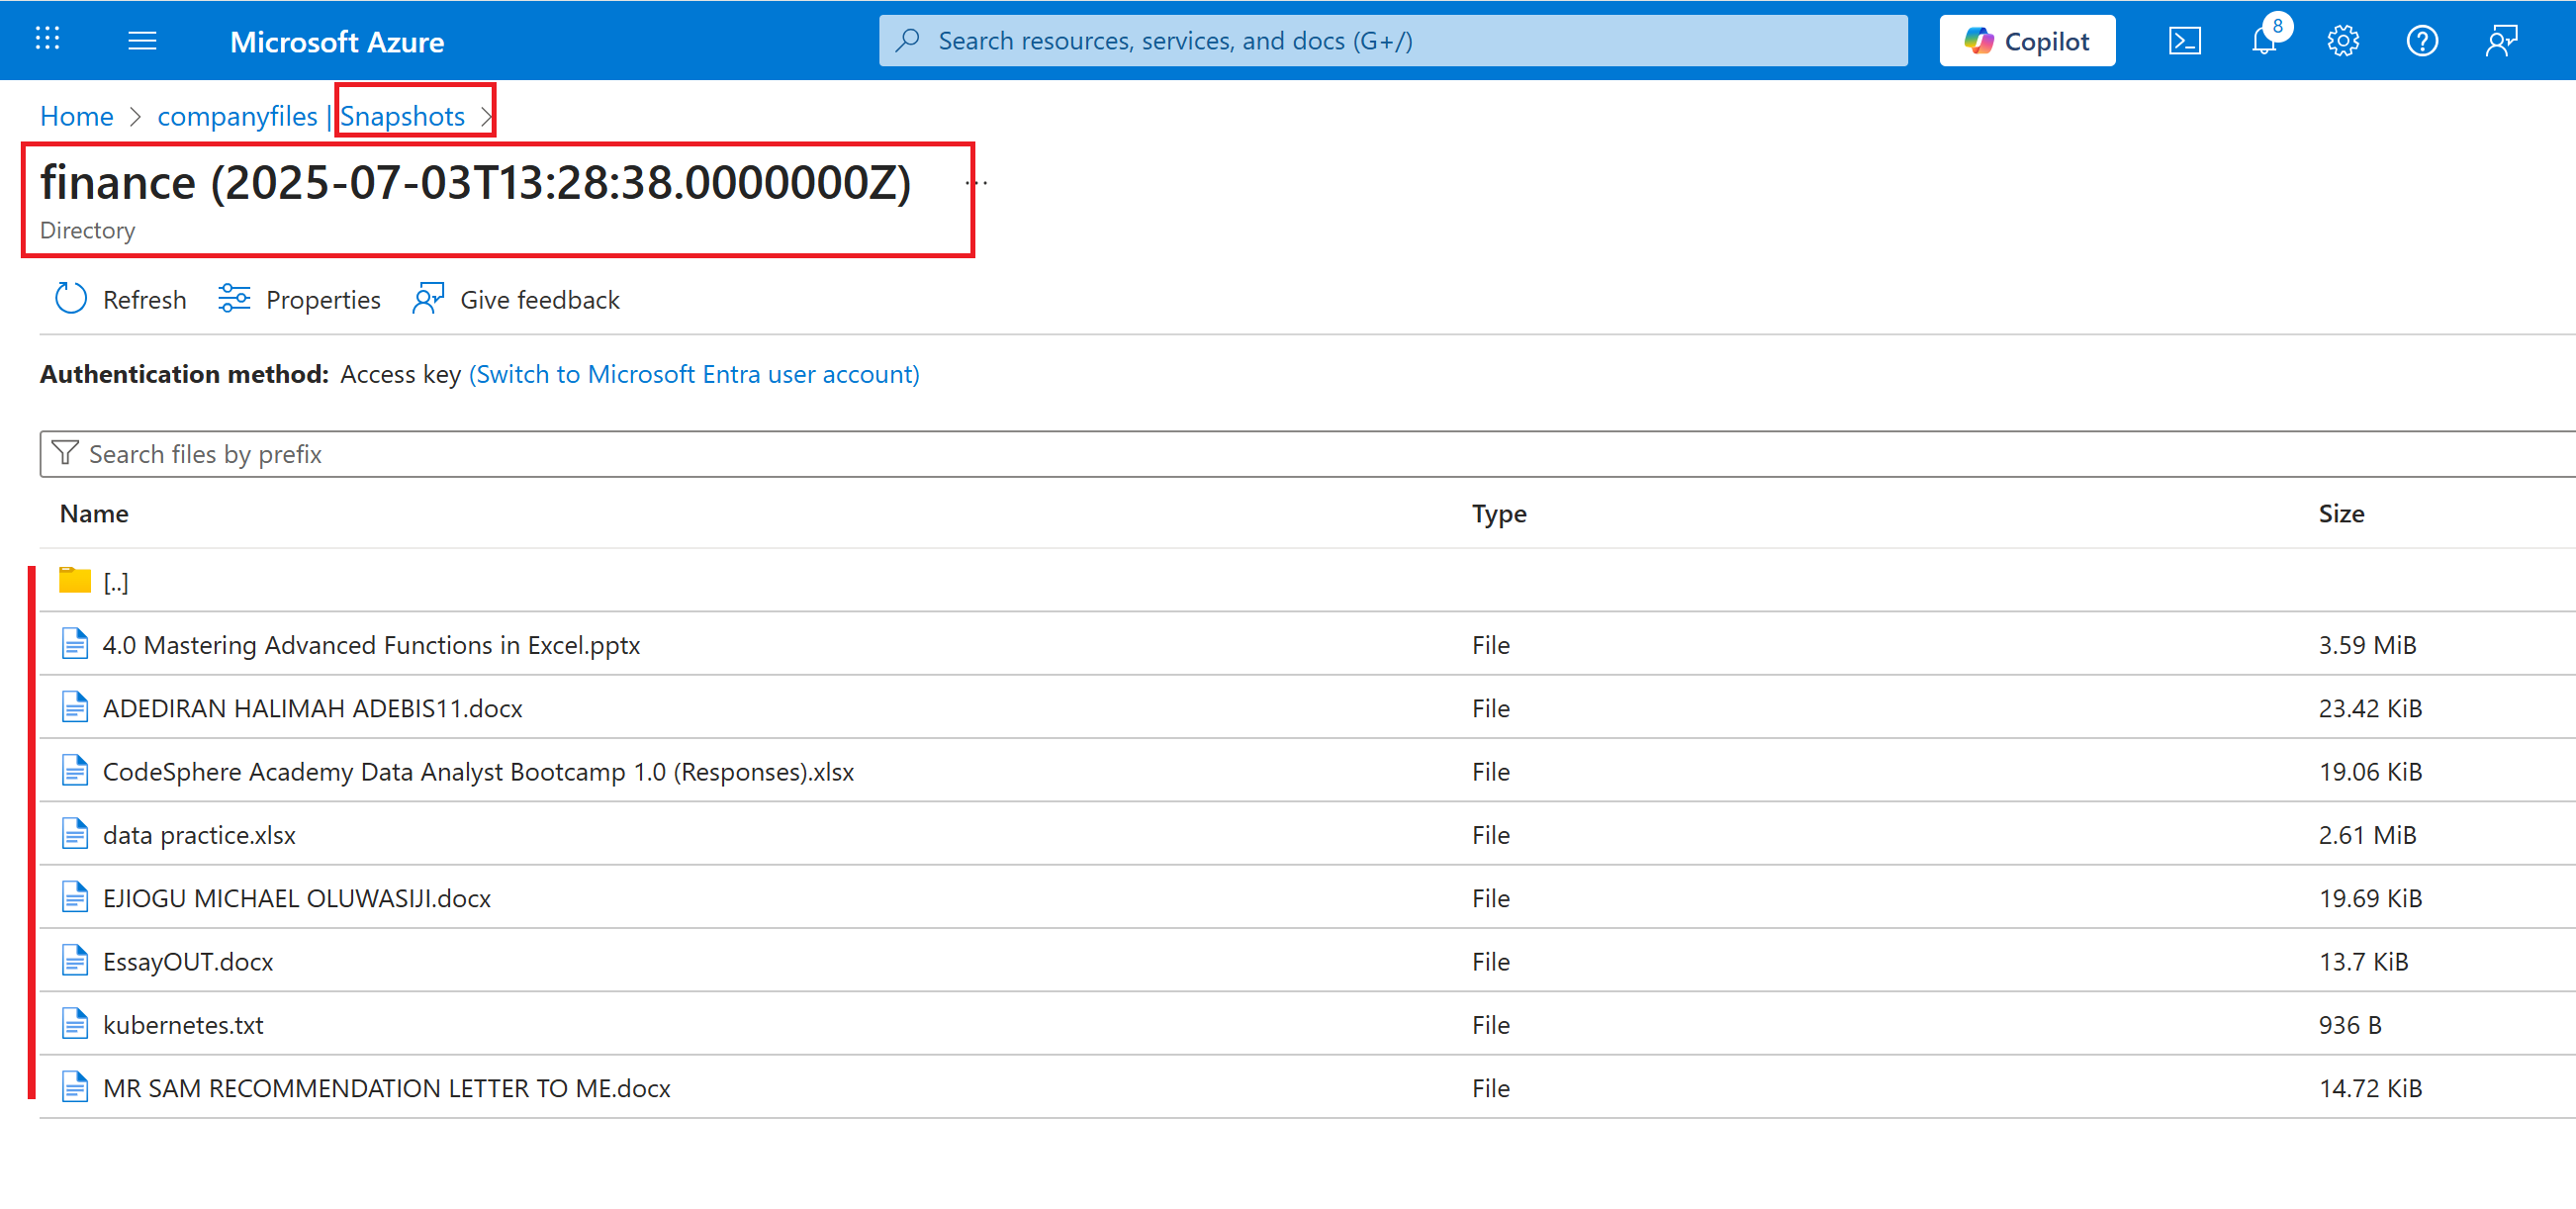Image resolution: width=2576 pixels, height=1209 pixels.
Task: Launch the Cloud Shell icon
Action: tap(2184, 41)
